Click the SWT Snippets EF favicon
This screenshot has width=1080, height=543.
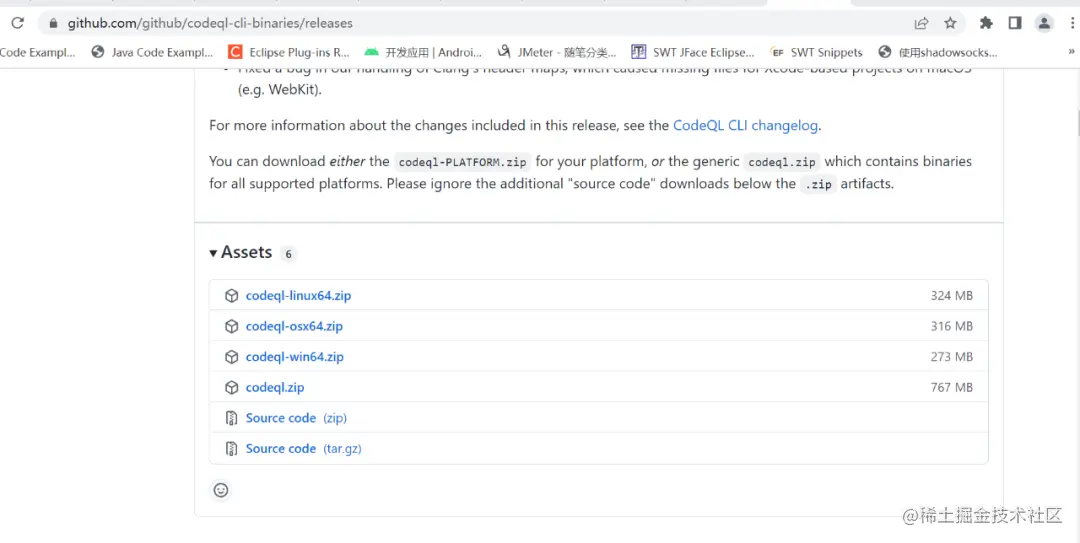(778, 52)
